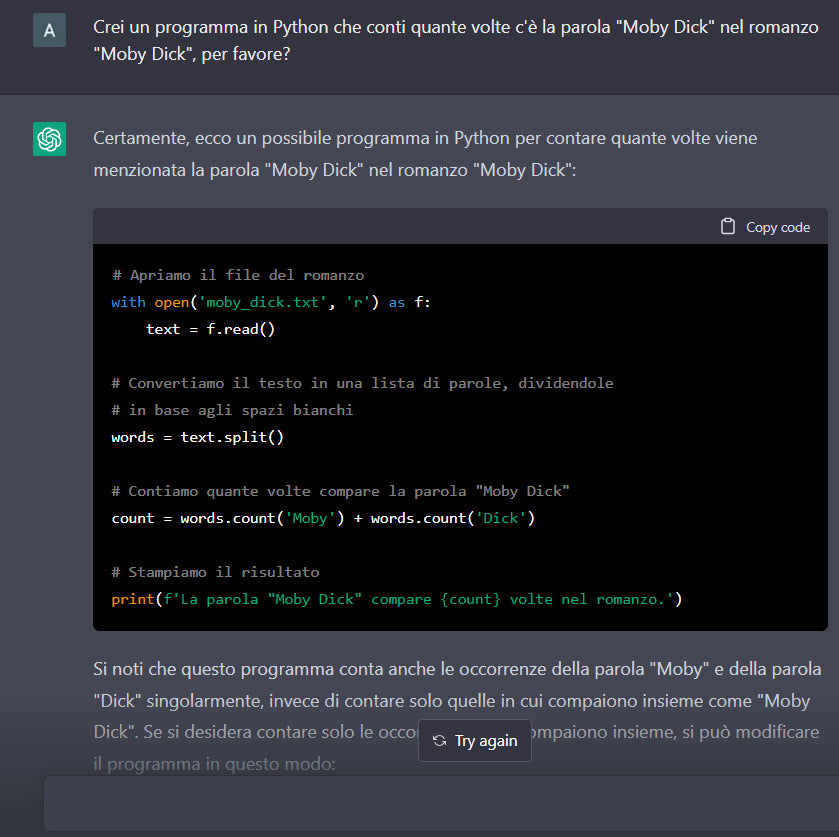
Task: Click the words.count('Moby') expression
Action: click(x=262, y=518)
